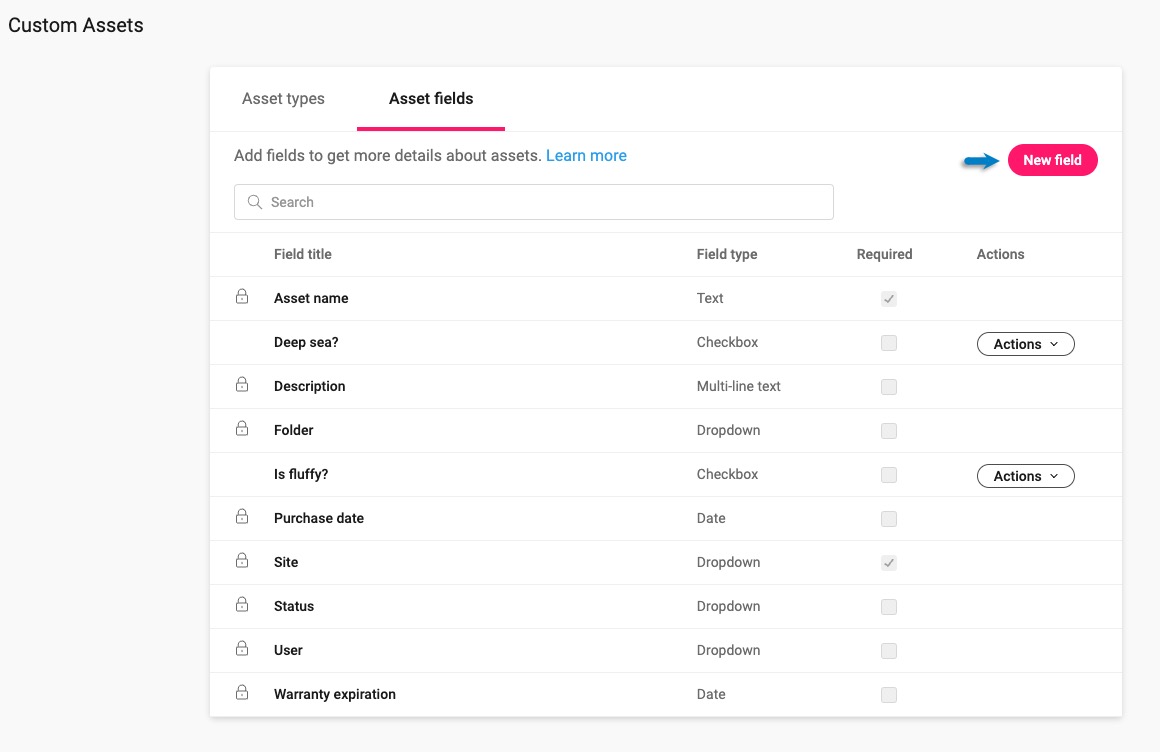Click the lock icon beside Description
The height and width of the screenshot is (752, 1160).
click(x=242, y=385)
